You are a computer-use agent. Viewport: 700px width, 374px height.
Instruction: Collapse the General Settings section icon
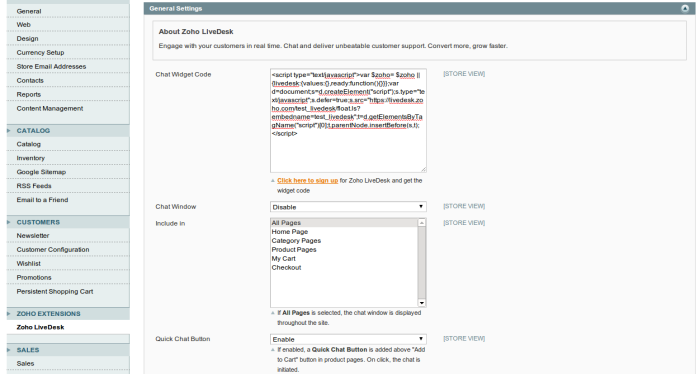click(x=685, y=8)
